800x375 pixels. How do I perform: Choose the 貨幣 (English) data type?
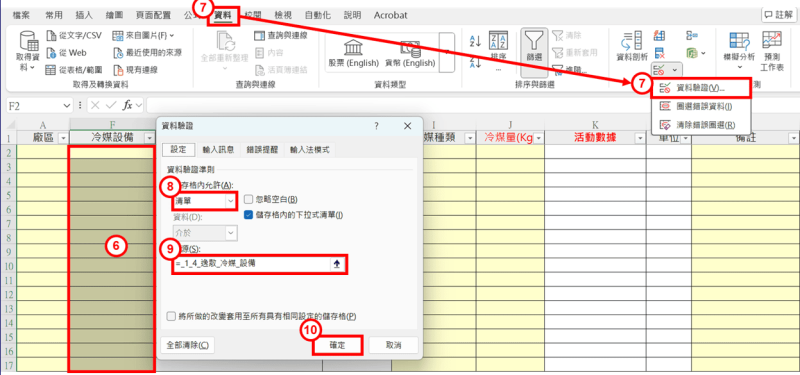tap(410, 54)
